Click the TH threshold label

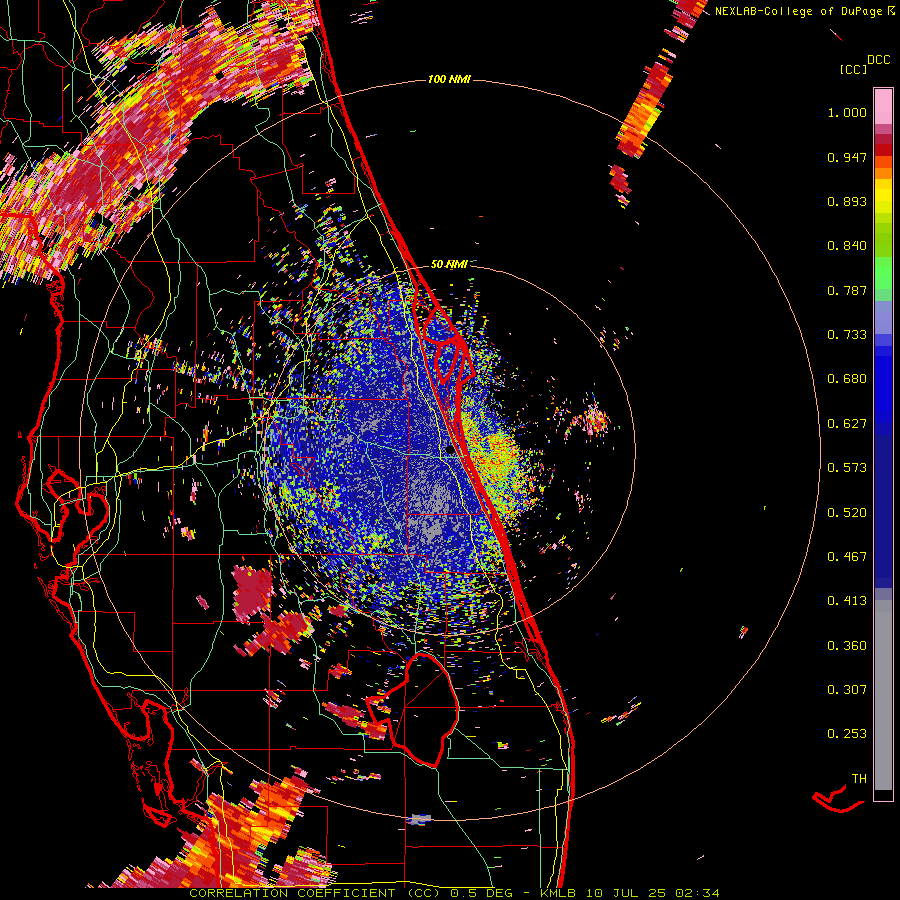click(x=859, y=779)
